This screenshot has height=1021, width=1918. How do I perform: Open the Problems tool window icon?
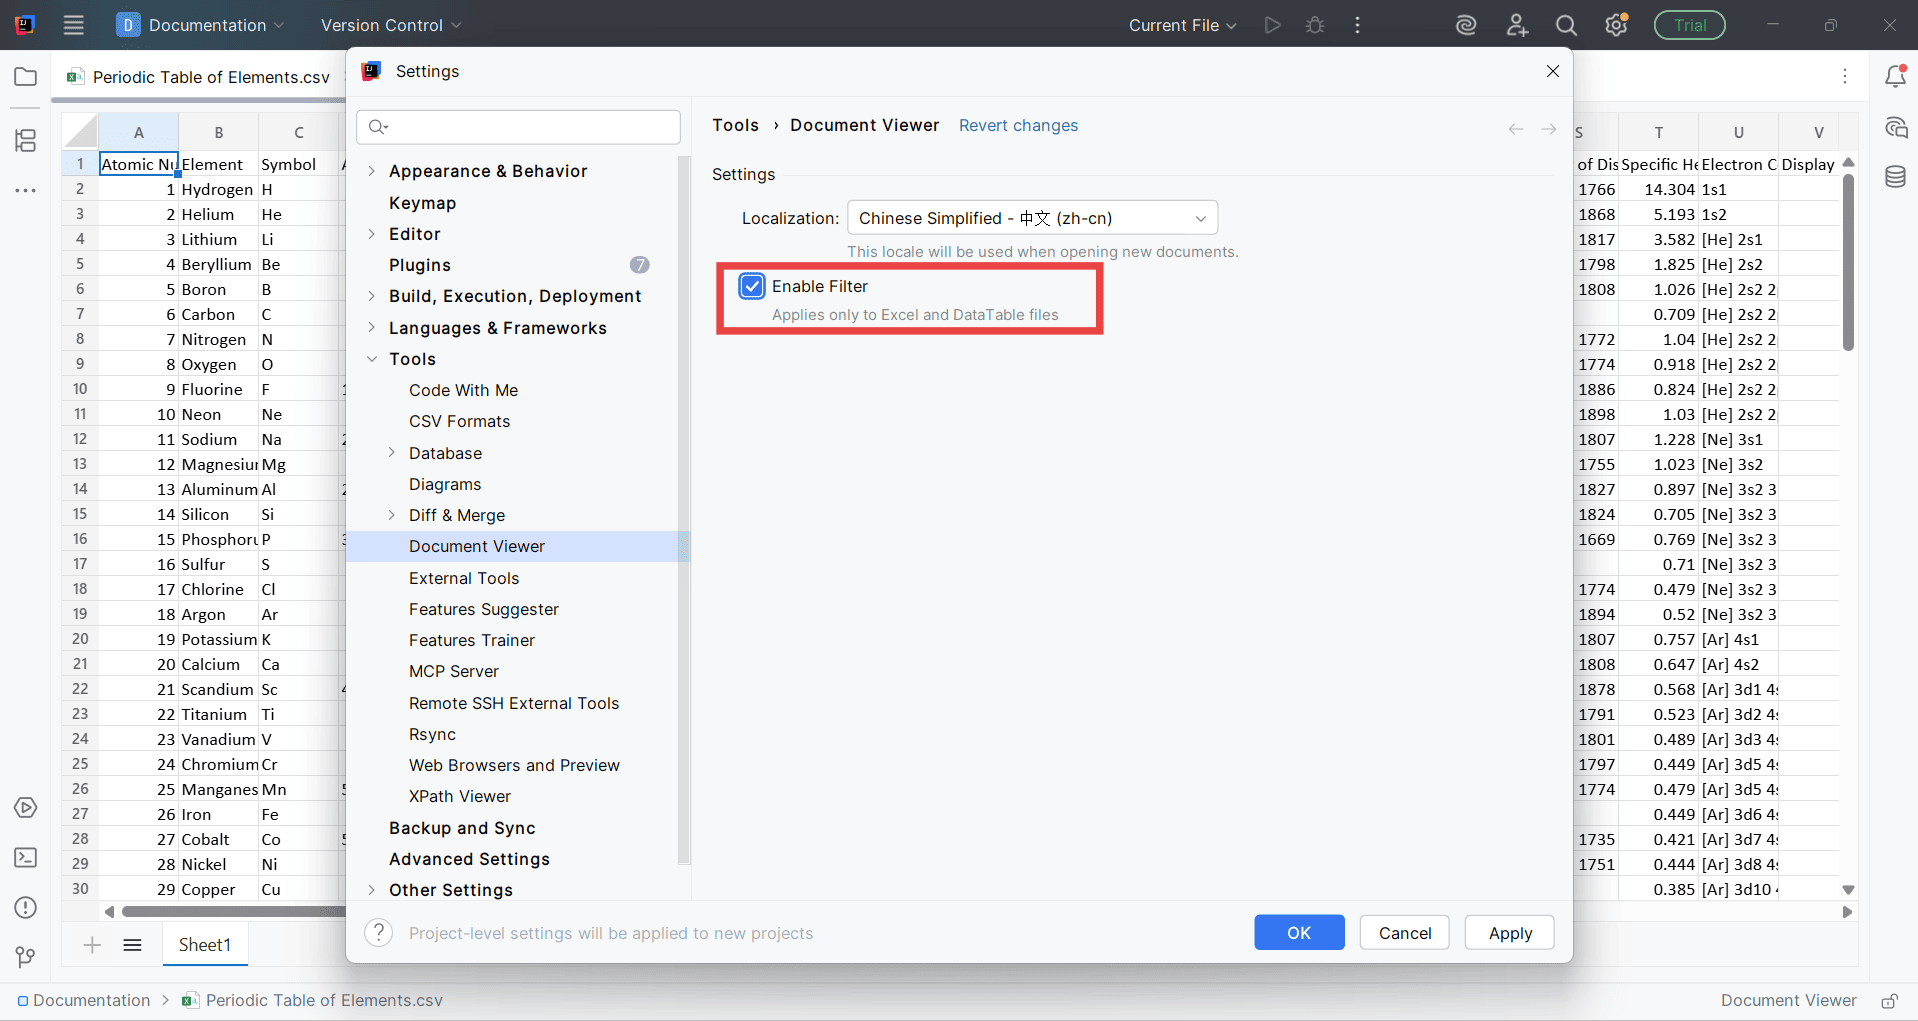pyautogui.click(x=26, y=908)
